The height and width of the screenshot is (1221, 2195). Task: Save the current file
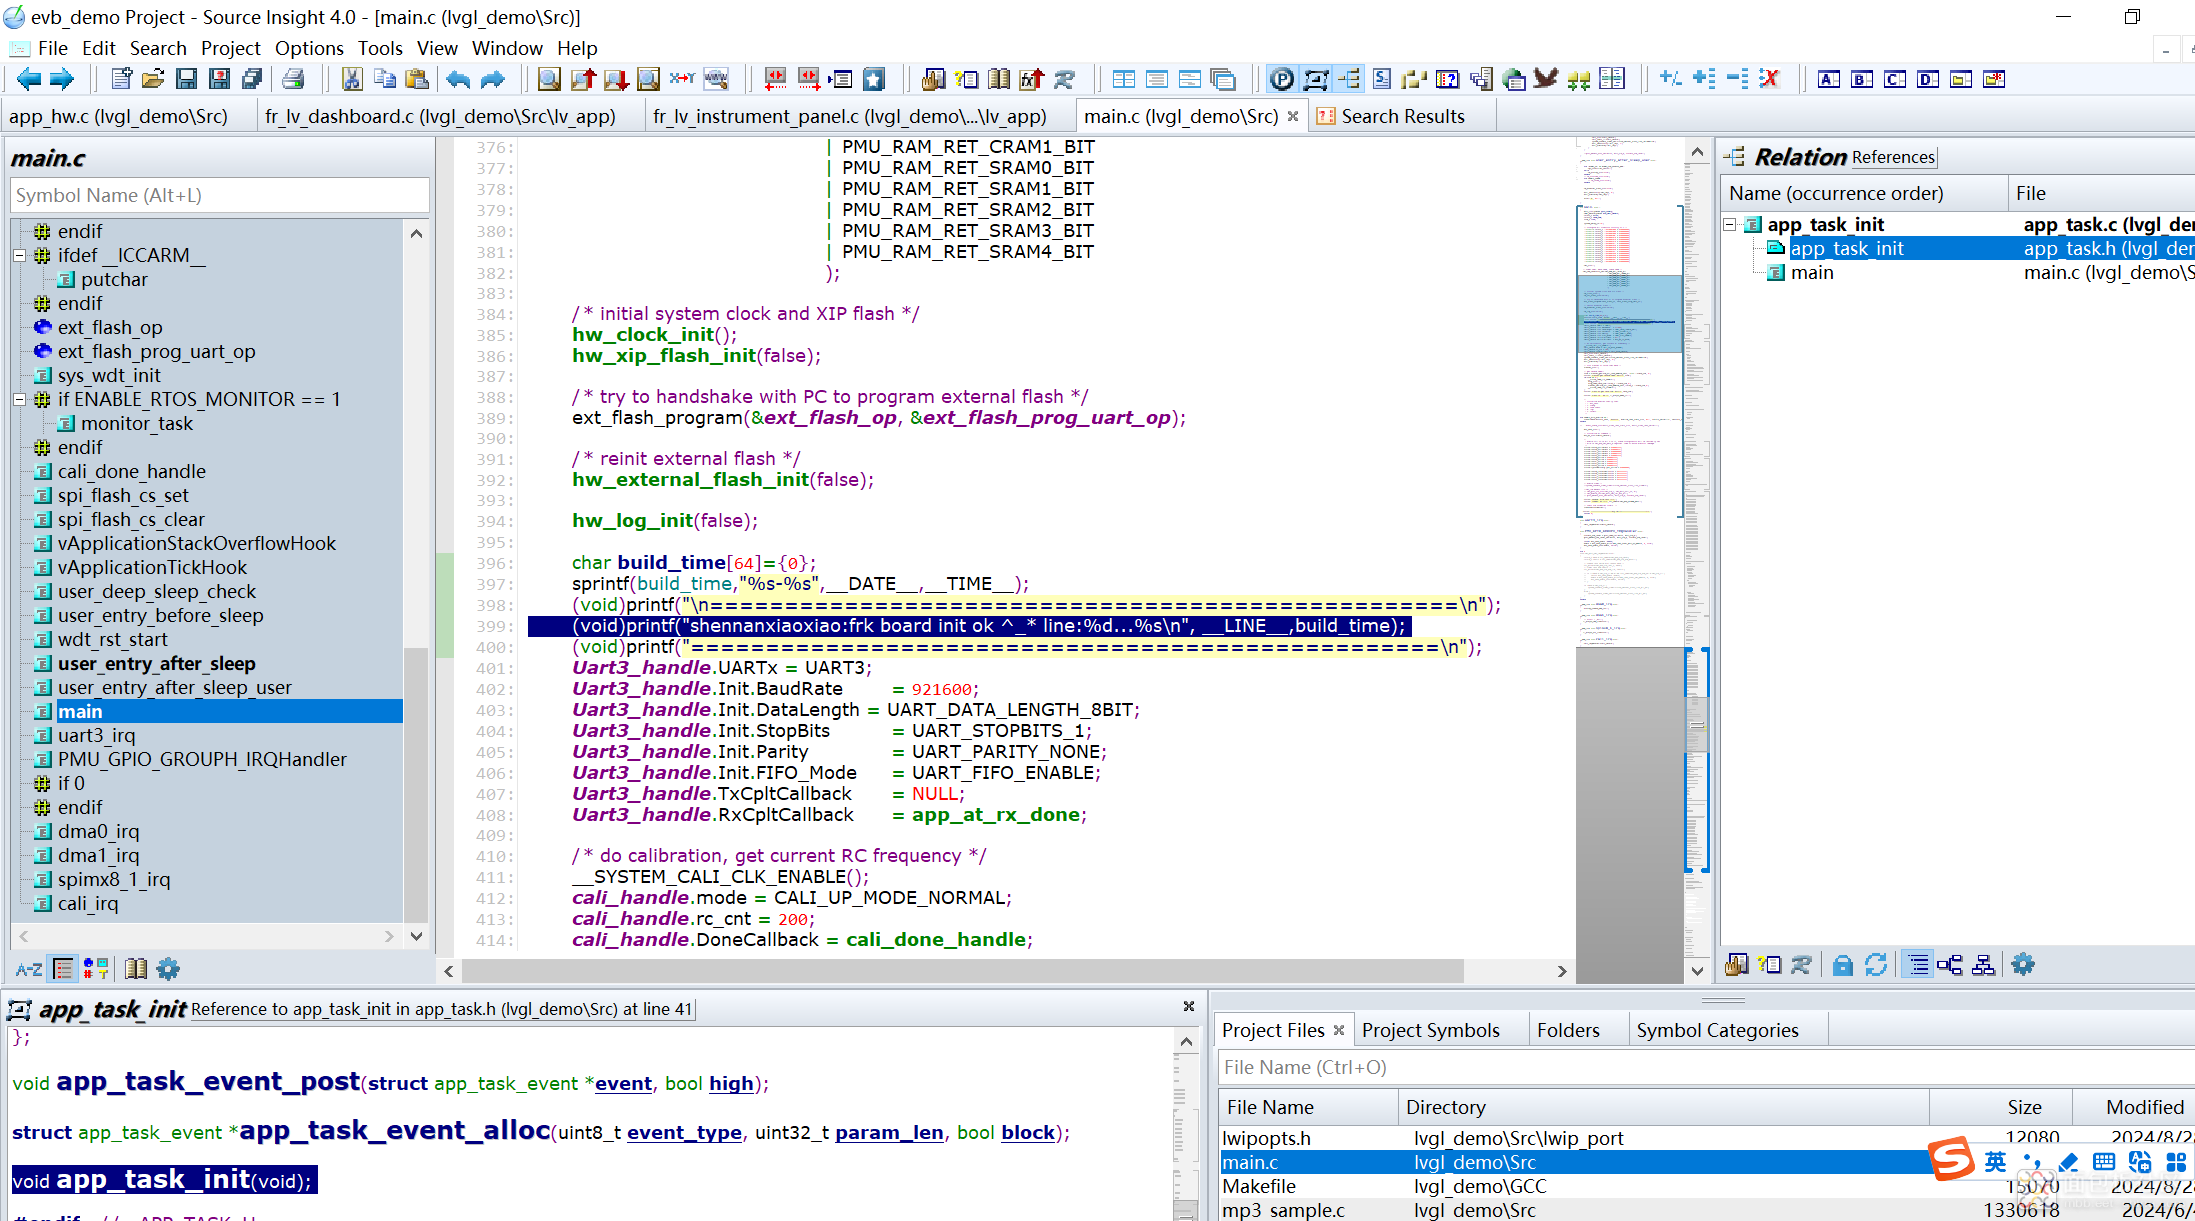pyautogui.click(x=186, y=79)
